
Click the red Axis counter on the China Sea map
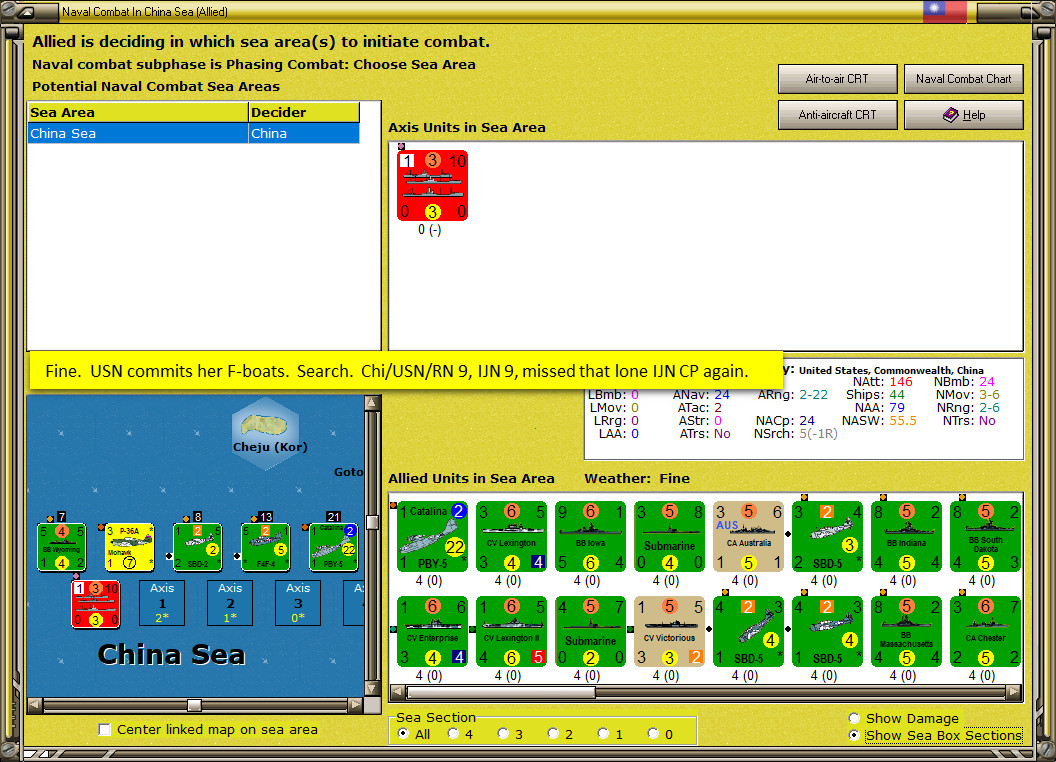pos(96,604)
